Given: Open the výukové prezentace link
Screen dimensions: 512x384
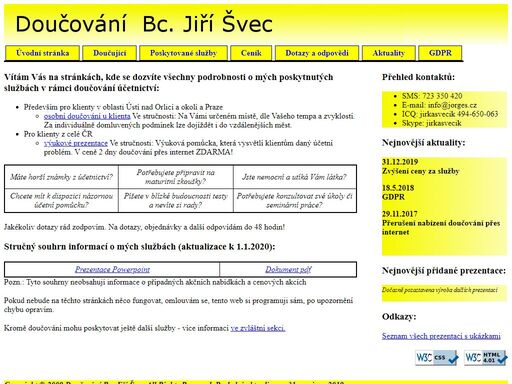Looking at the screenshot, I should tap(76, 143).
